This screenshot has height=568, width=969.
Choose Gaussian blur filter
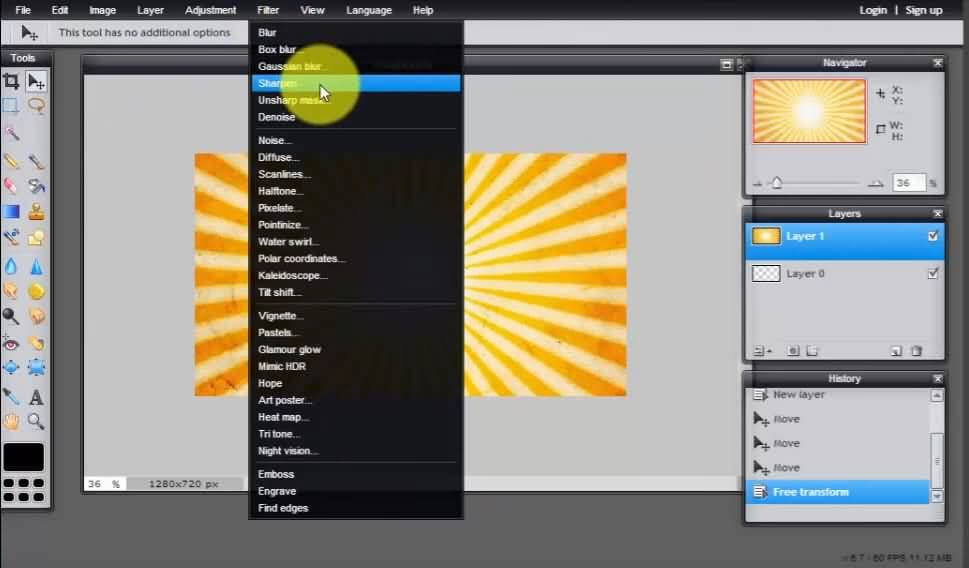tap(356, 66)
